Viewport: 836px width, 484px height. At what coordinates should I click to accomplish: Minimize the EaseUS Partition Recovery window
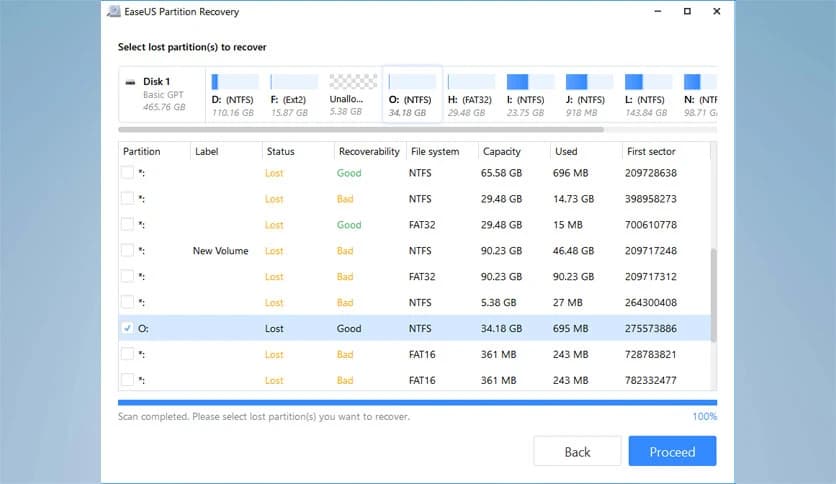tap(658, 11)
